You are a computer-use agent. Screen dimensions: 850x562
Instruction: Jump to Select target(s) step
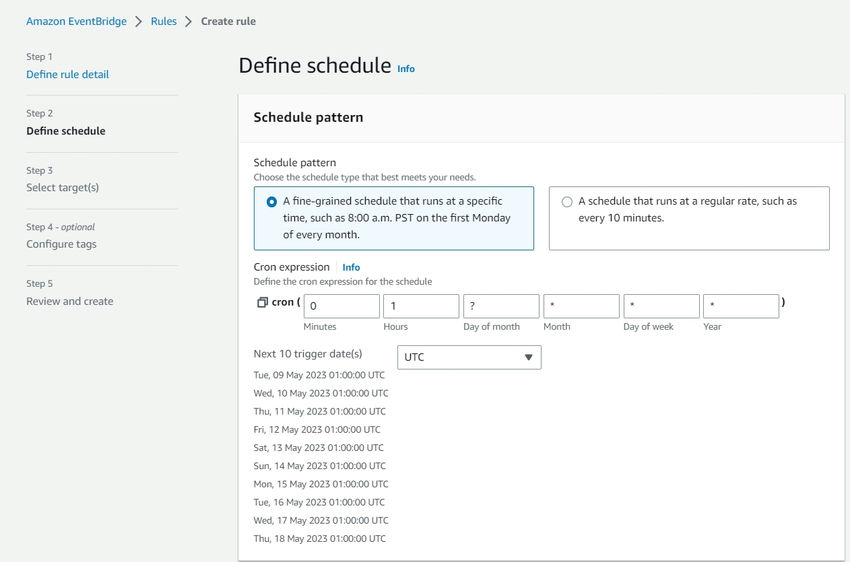click(62, 188)
